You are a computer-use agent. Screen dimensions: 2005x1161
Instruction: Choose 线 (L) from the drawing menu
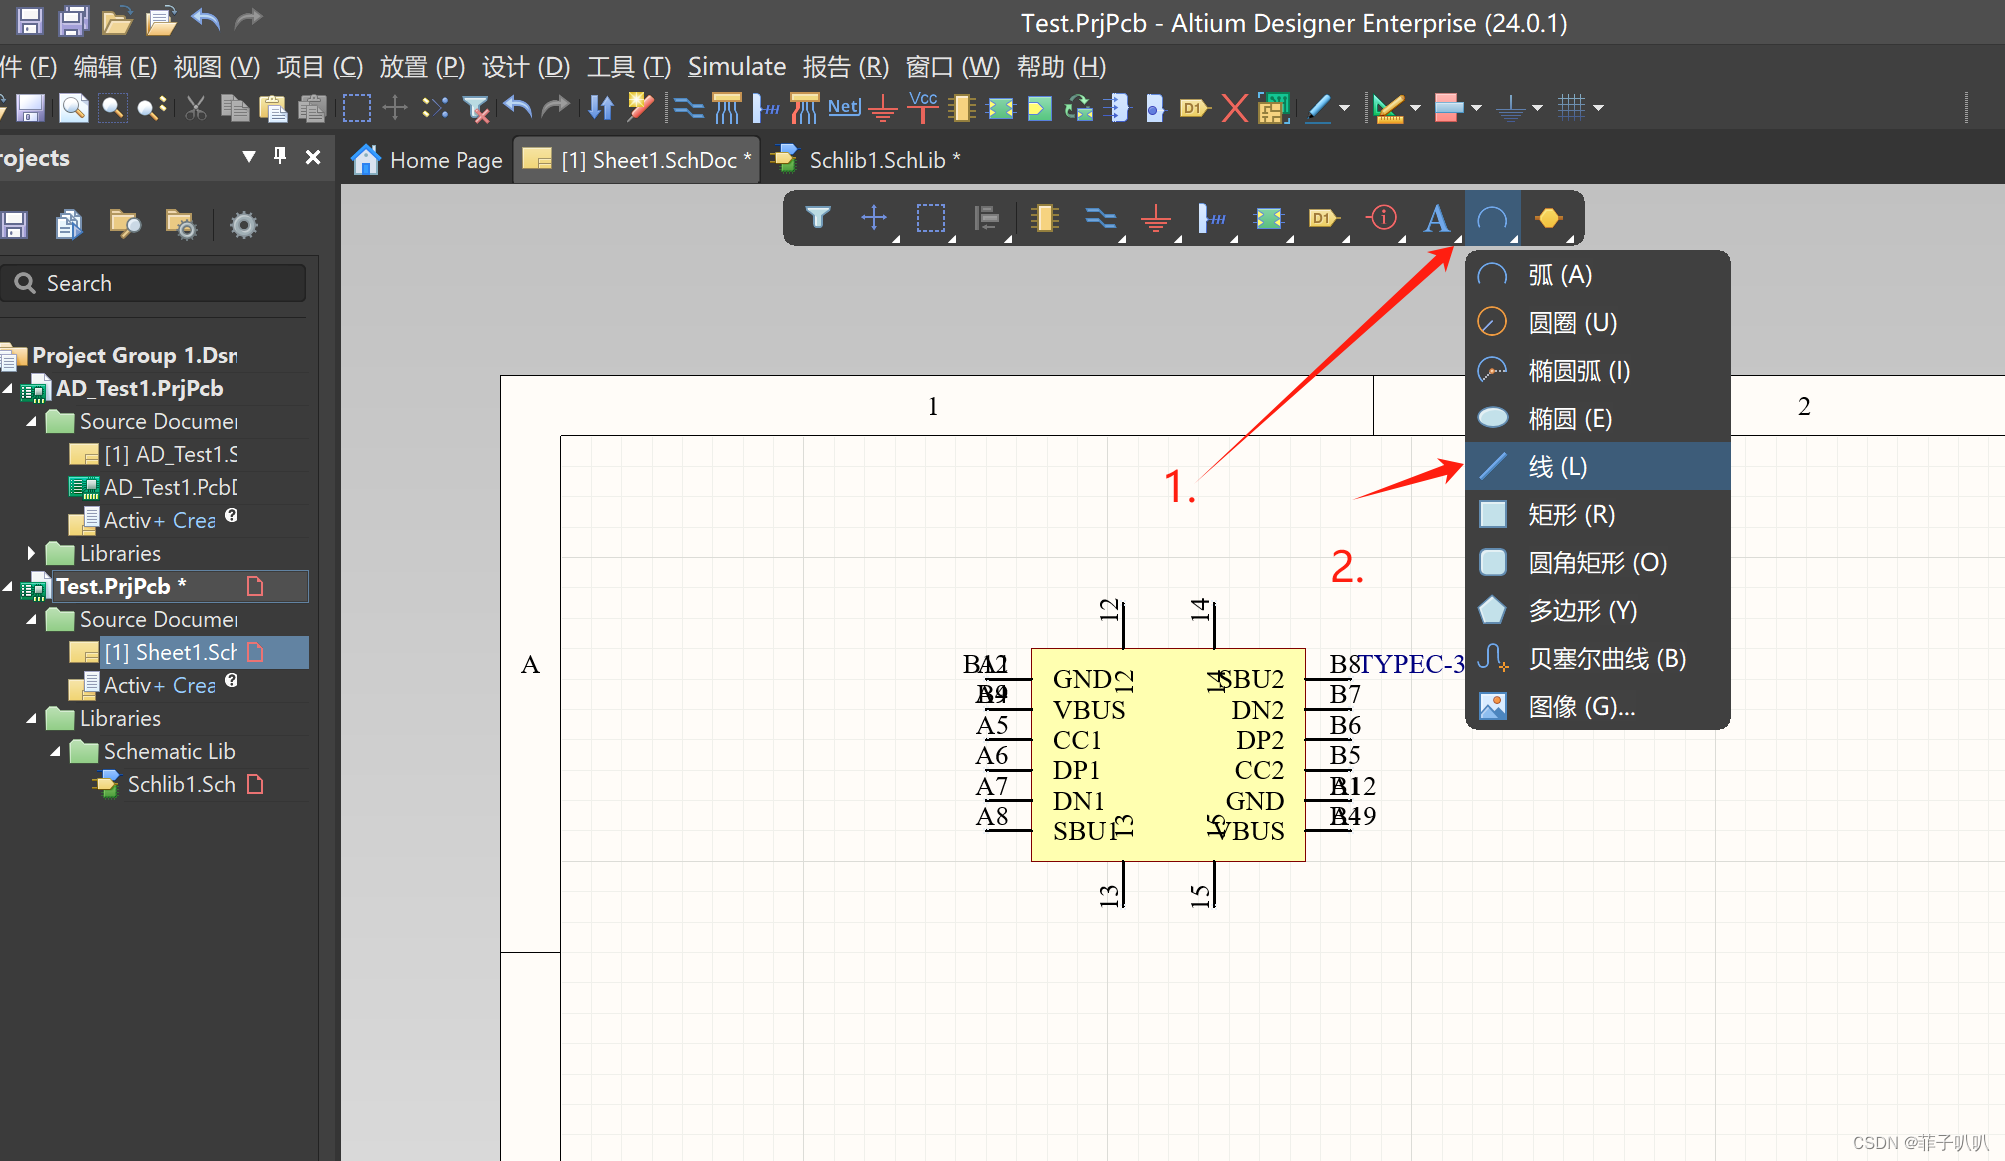[1598, 466]
